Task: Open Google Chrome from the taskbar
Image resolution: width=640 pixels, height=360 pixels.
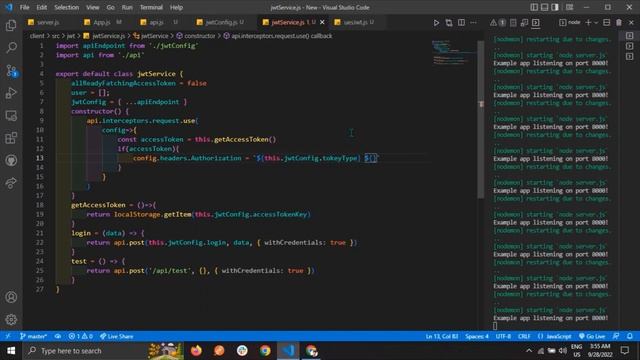Action: point(265,351)
